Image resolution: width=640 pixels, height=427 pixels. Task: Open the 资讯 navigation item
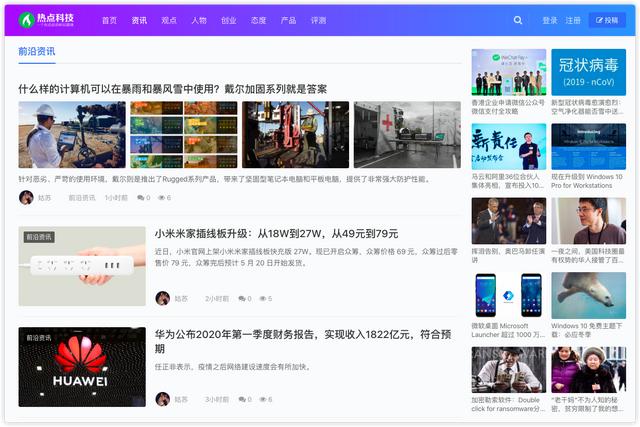[139, 20]
